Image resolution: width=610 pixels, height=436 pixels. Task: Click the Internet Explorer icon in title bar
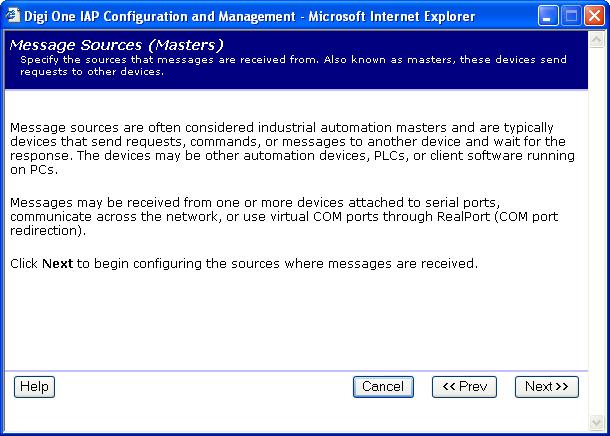pyautogui.click(x=14, y=15)
